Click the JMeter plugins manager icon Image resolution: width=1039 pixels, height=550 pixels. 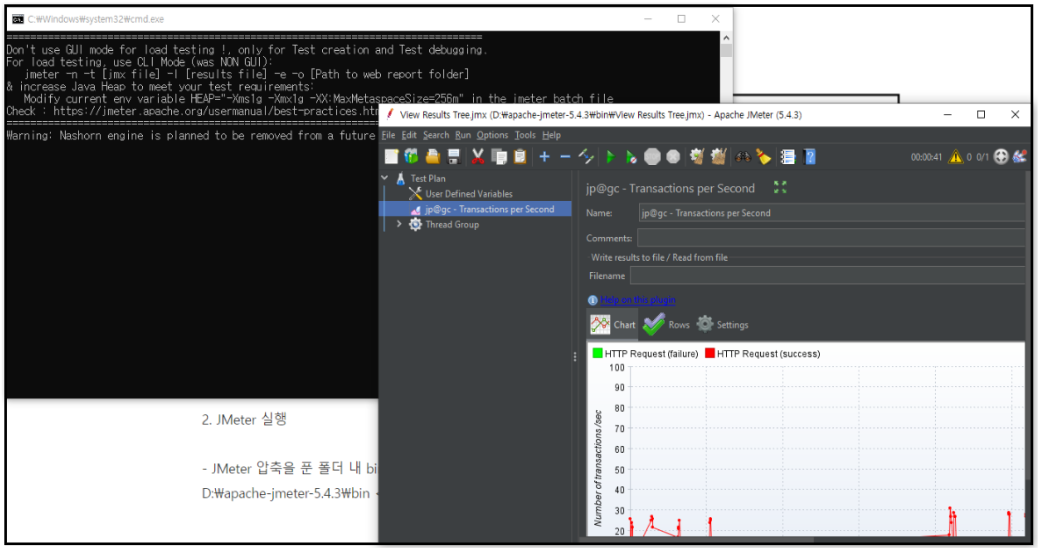click(1020, 157)
